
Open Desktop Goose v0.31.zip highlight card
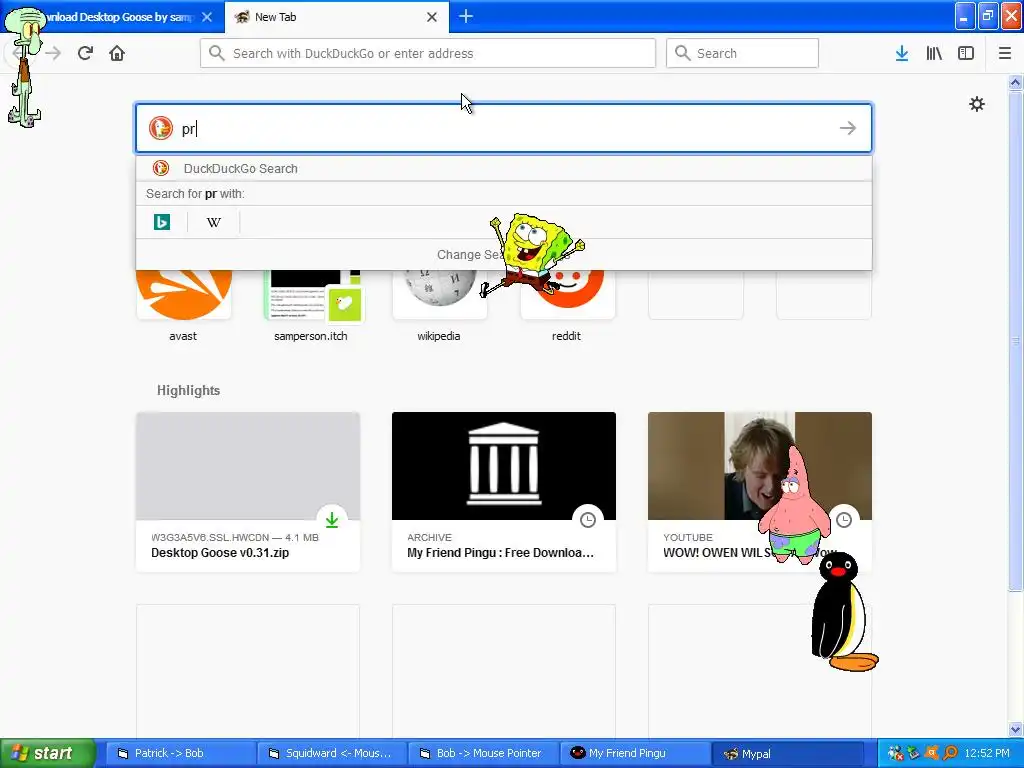point(248,492)
